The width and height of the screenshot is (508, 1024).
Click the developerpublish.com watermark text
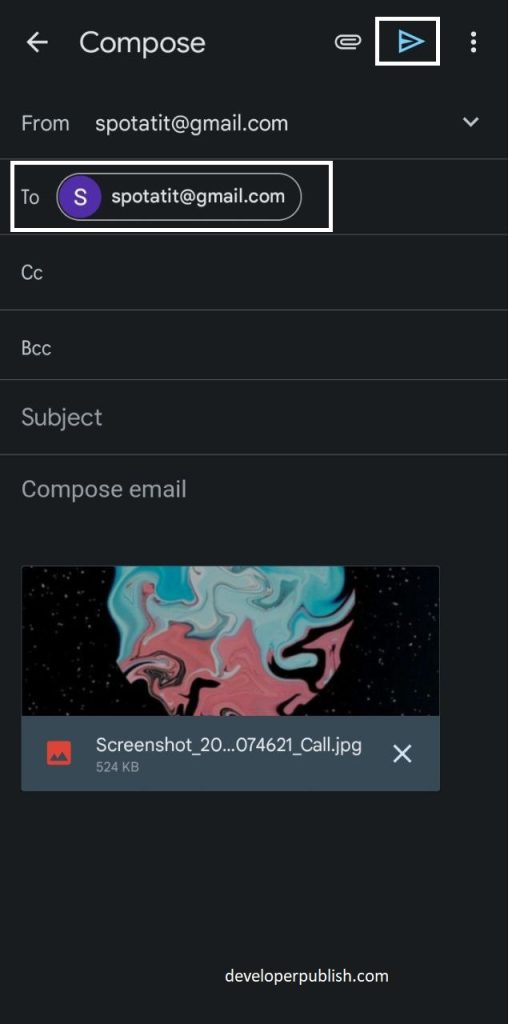tap(307, 976)
